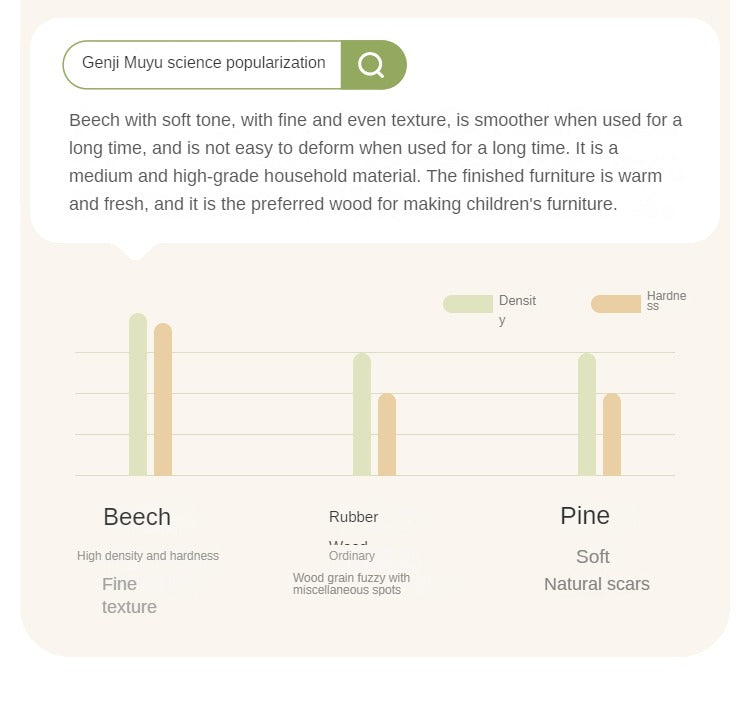This screenshot has width=750, height=728.
Task: Click the Hardness legend text
Action: (666, 300)
